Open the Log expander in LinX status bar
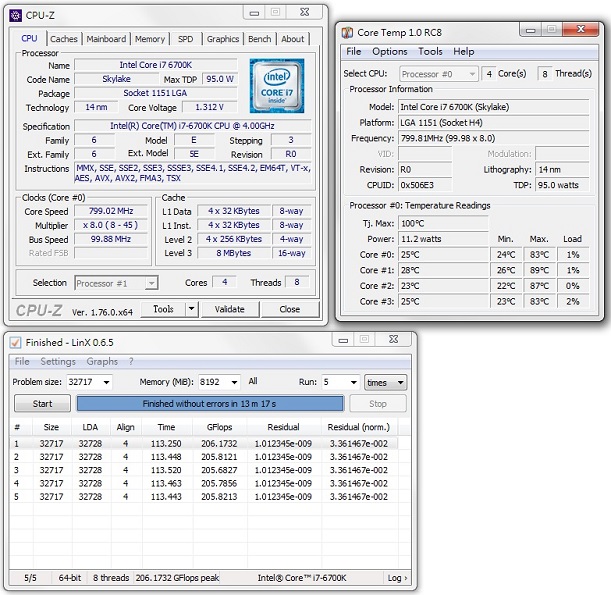The width and height of the screenshot is (611, 595). pyautogui.click(x=397, y=578)
